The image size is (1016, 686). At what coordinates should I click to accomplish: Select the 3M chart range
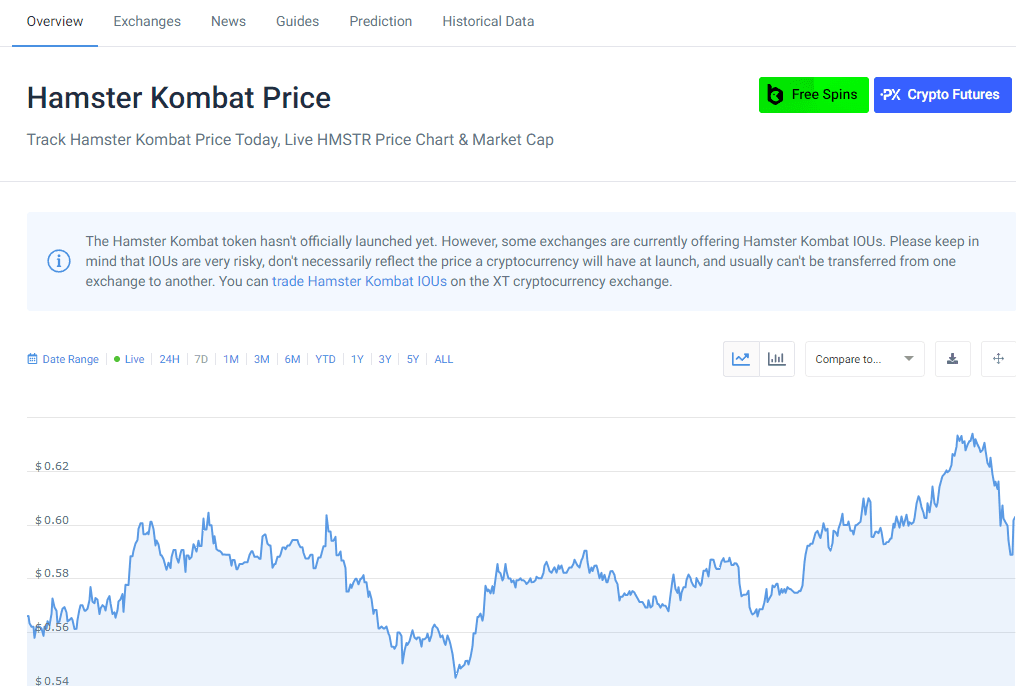(x=262, y=360)
